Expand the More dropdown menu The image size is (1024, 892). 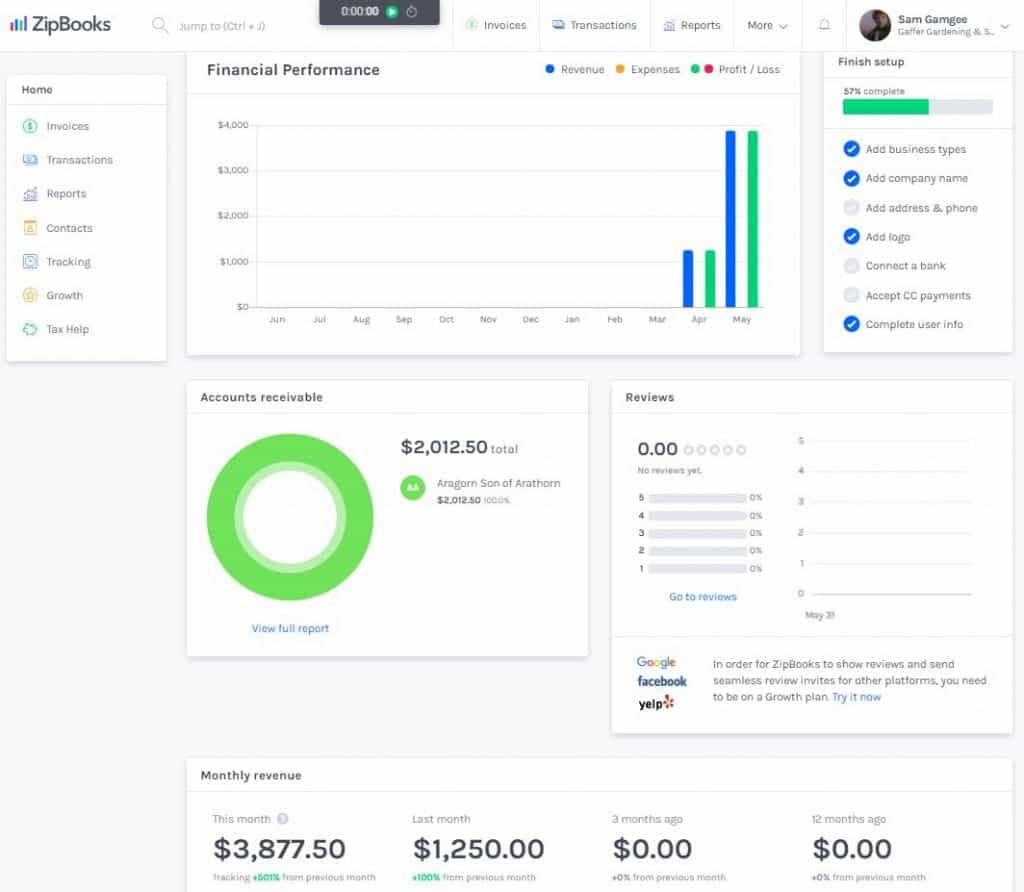767,25
